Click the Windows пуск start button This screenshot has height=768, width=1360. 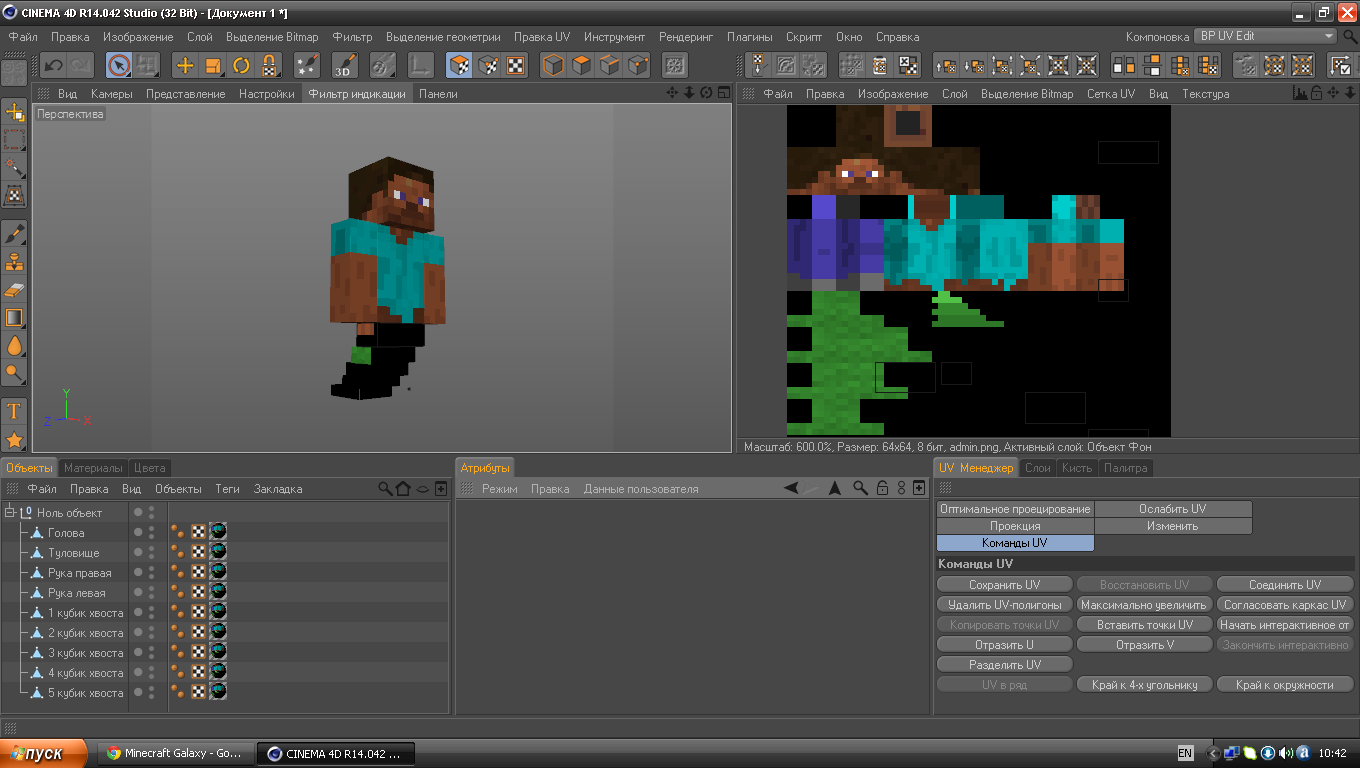pyautogui.click(x=45, y=753)
